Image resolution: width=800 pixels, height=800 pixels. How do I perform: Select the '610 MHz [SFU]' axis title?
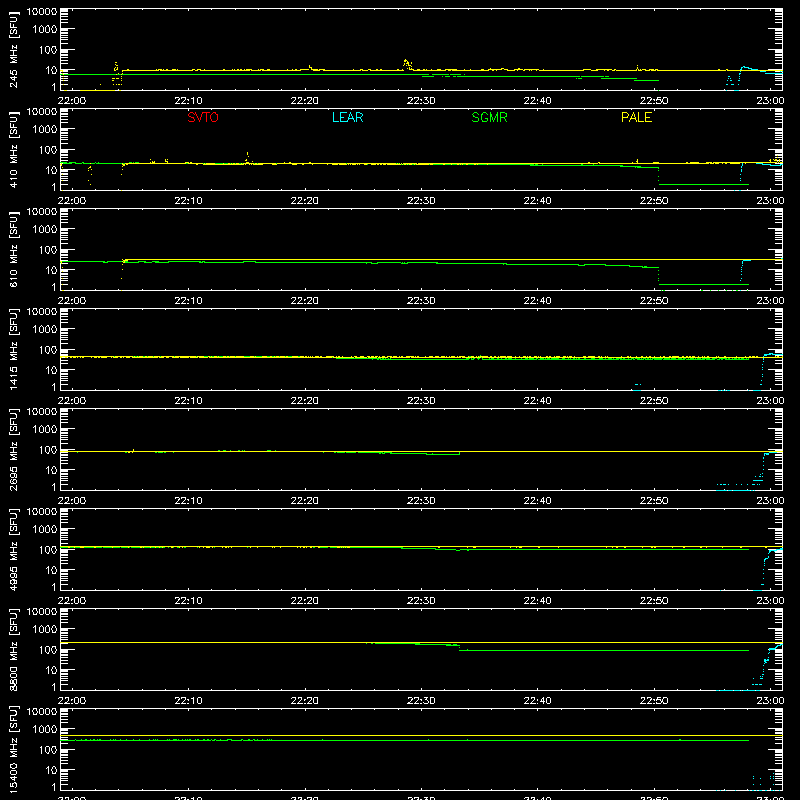[x=14, y=250]
